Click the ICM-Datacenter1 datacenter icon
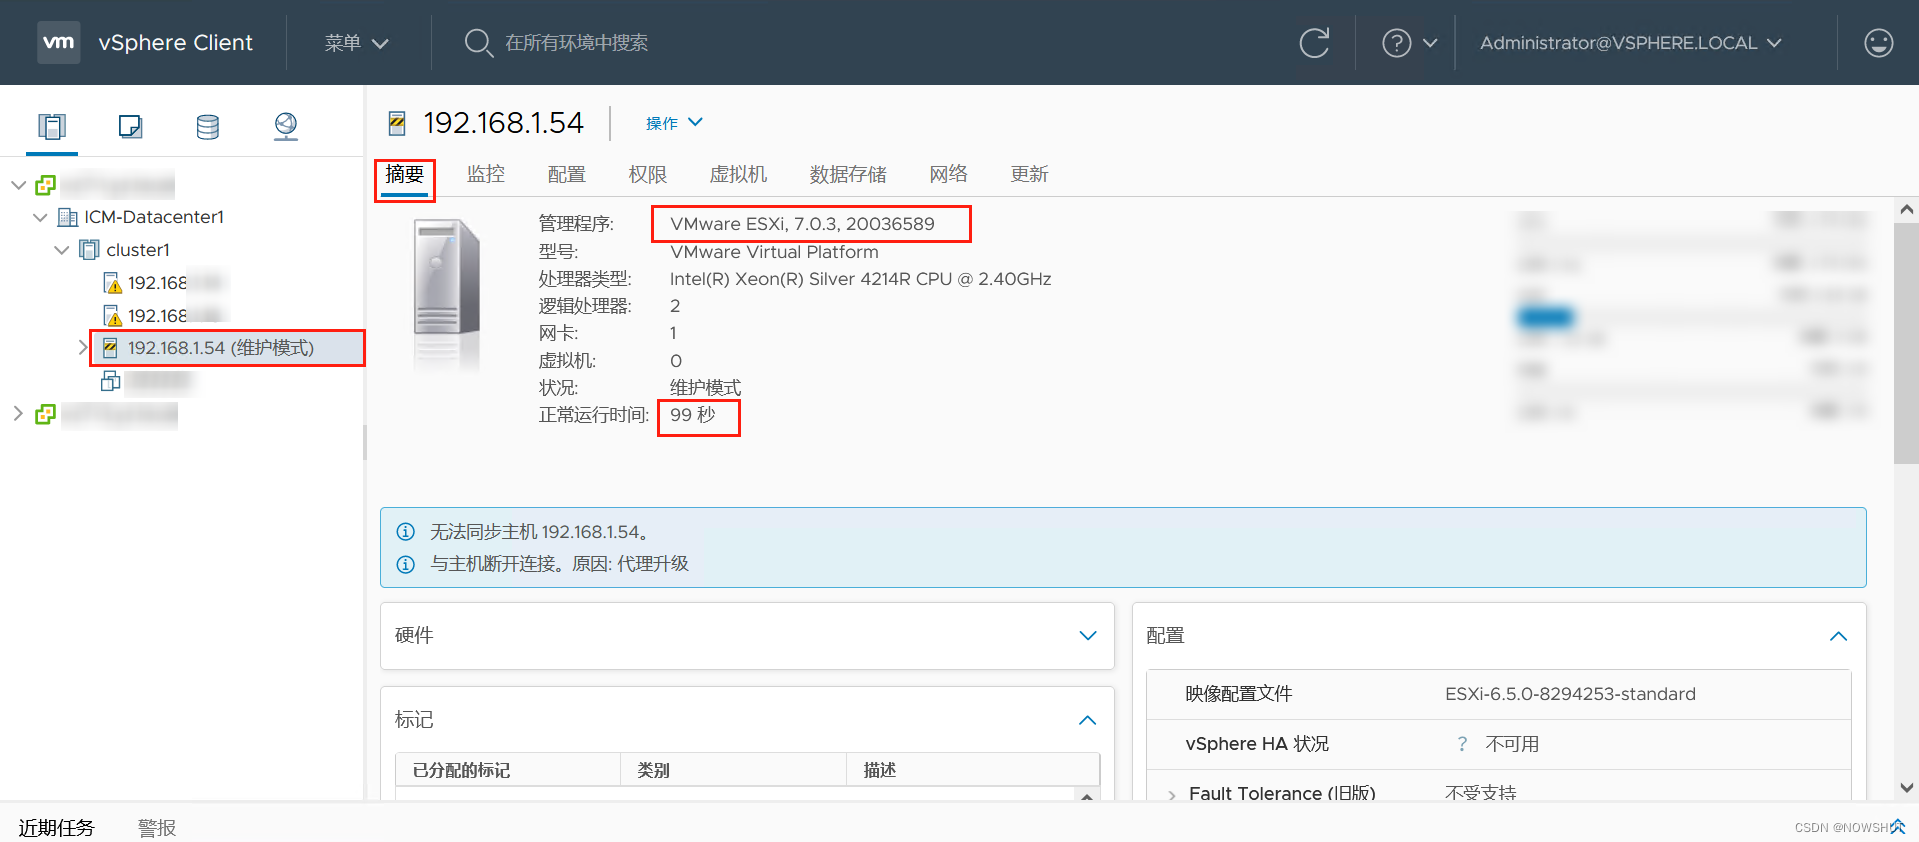 click(68, 217)
